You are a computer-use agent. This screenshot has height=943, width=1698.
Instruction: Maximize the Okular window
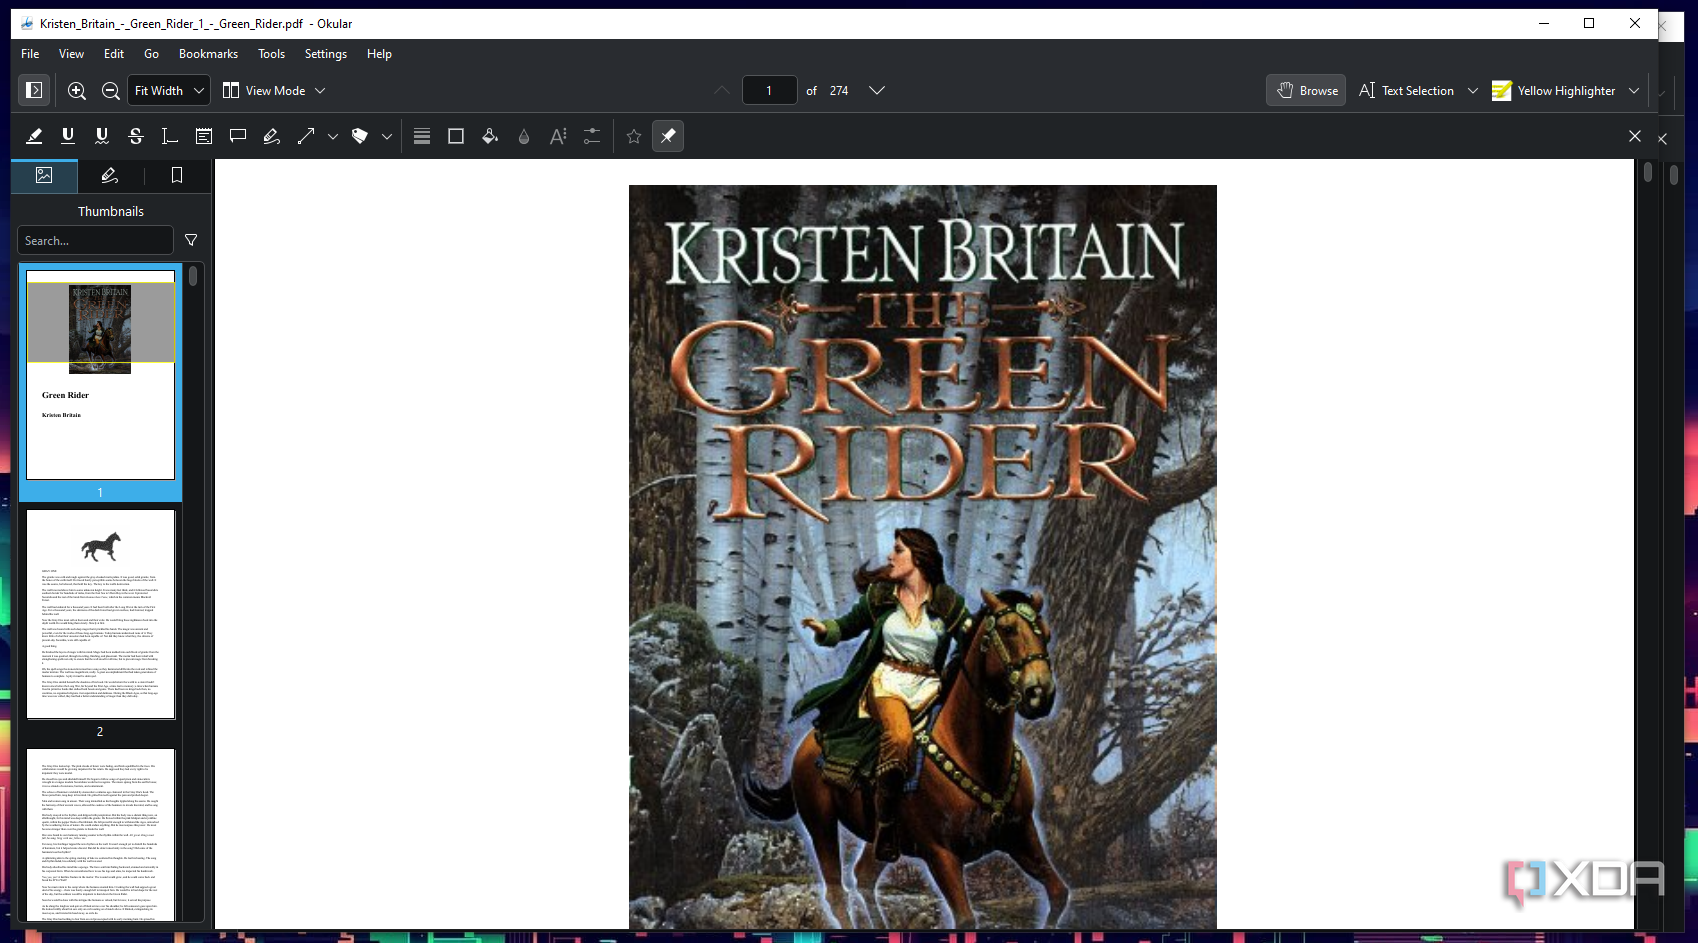tap(1589, 23)
